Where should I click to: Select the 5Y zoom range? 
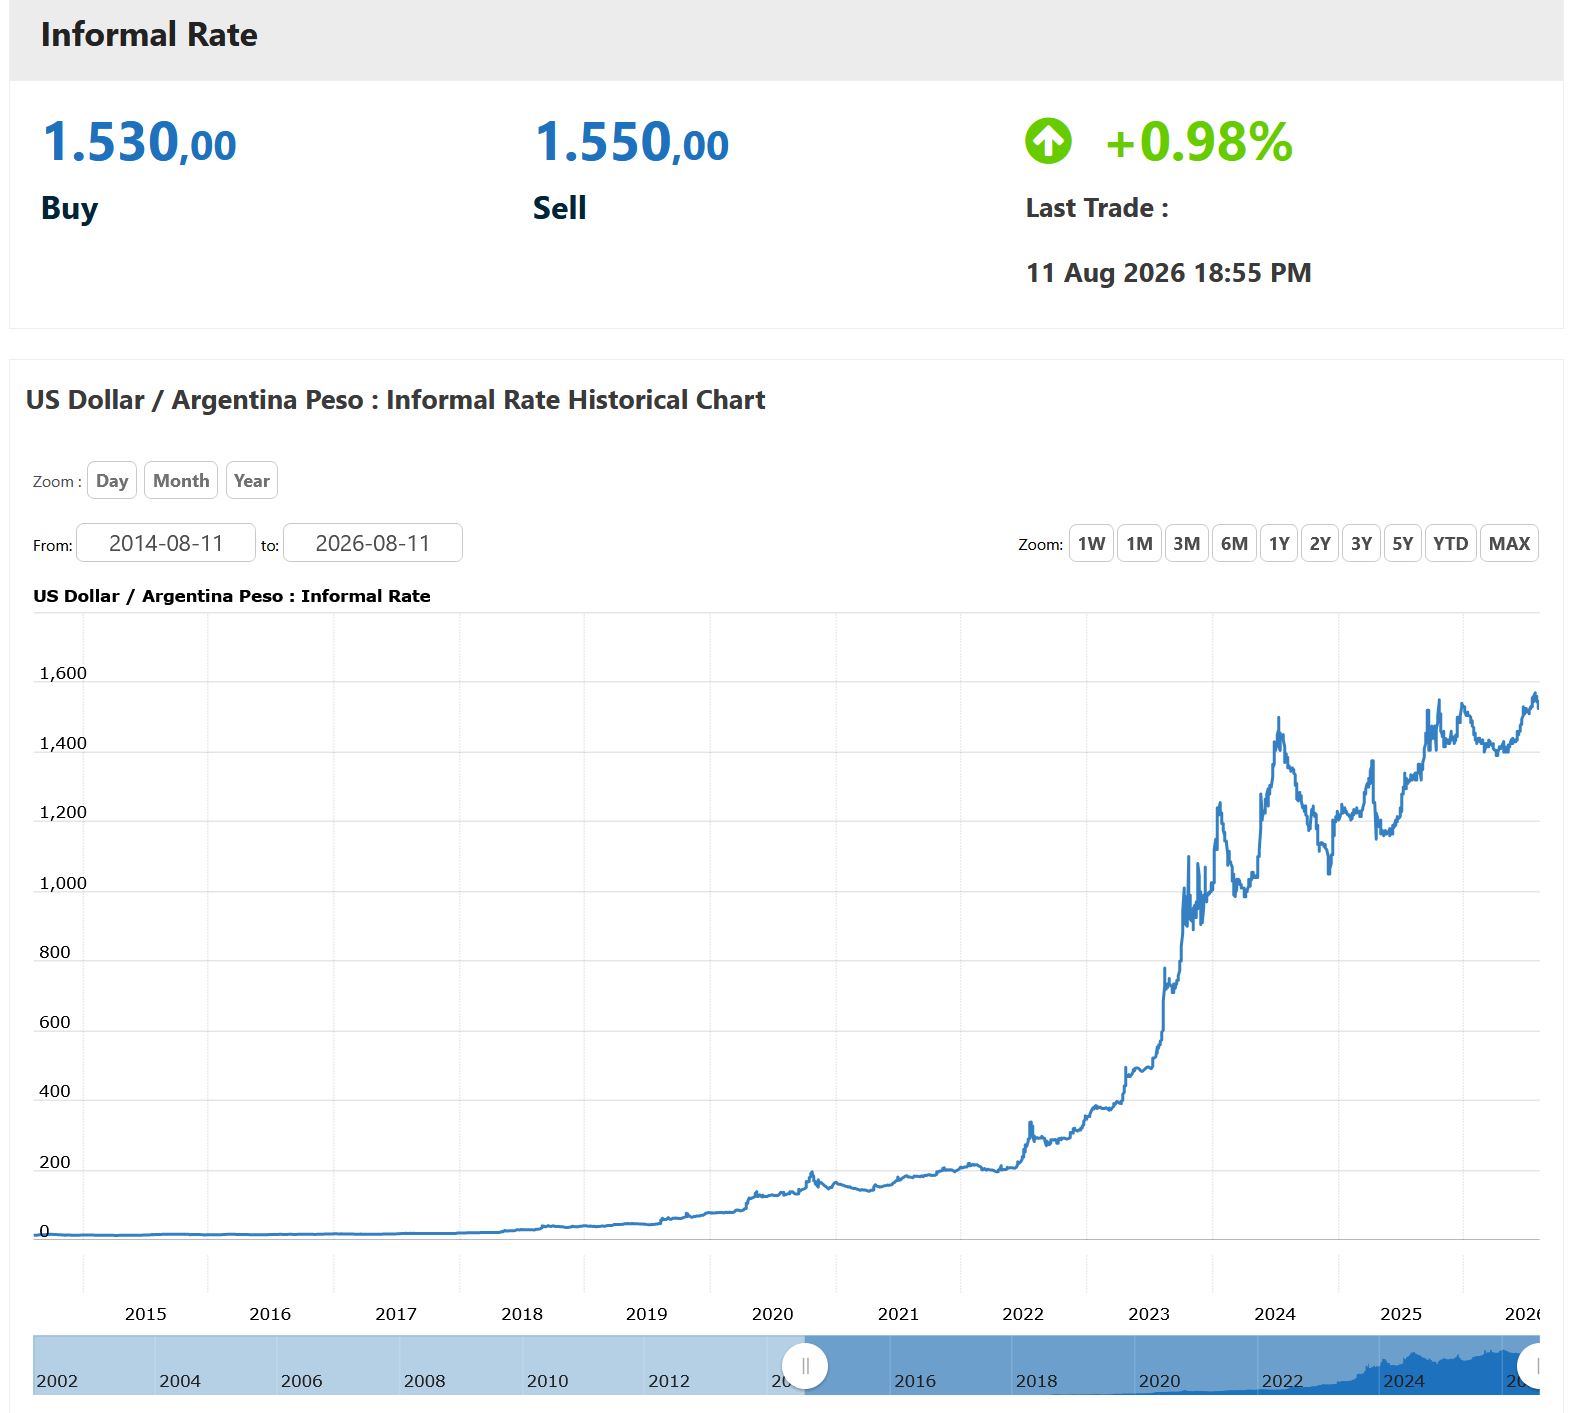coord(1403,544)
